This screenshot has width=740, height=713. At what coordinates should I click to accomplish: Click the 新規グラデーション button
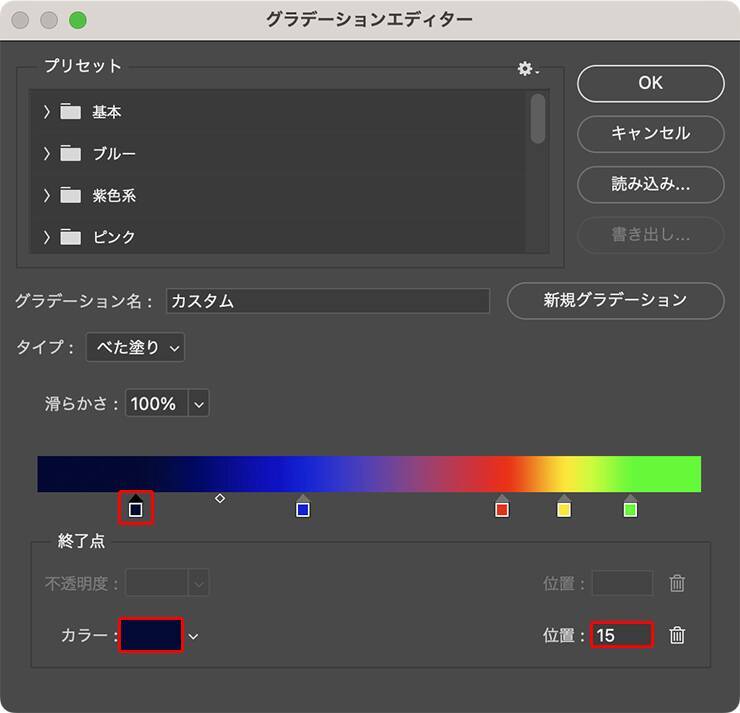(x=615, y=300)
